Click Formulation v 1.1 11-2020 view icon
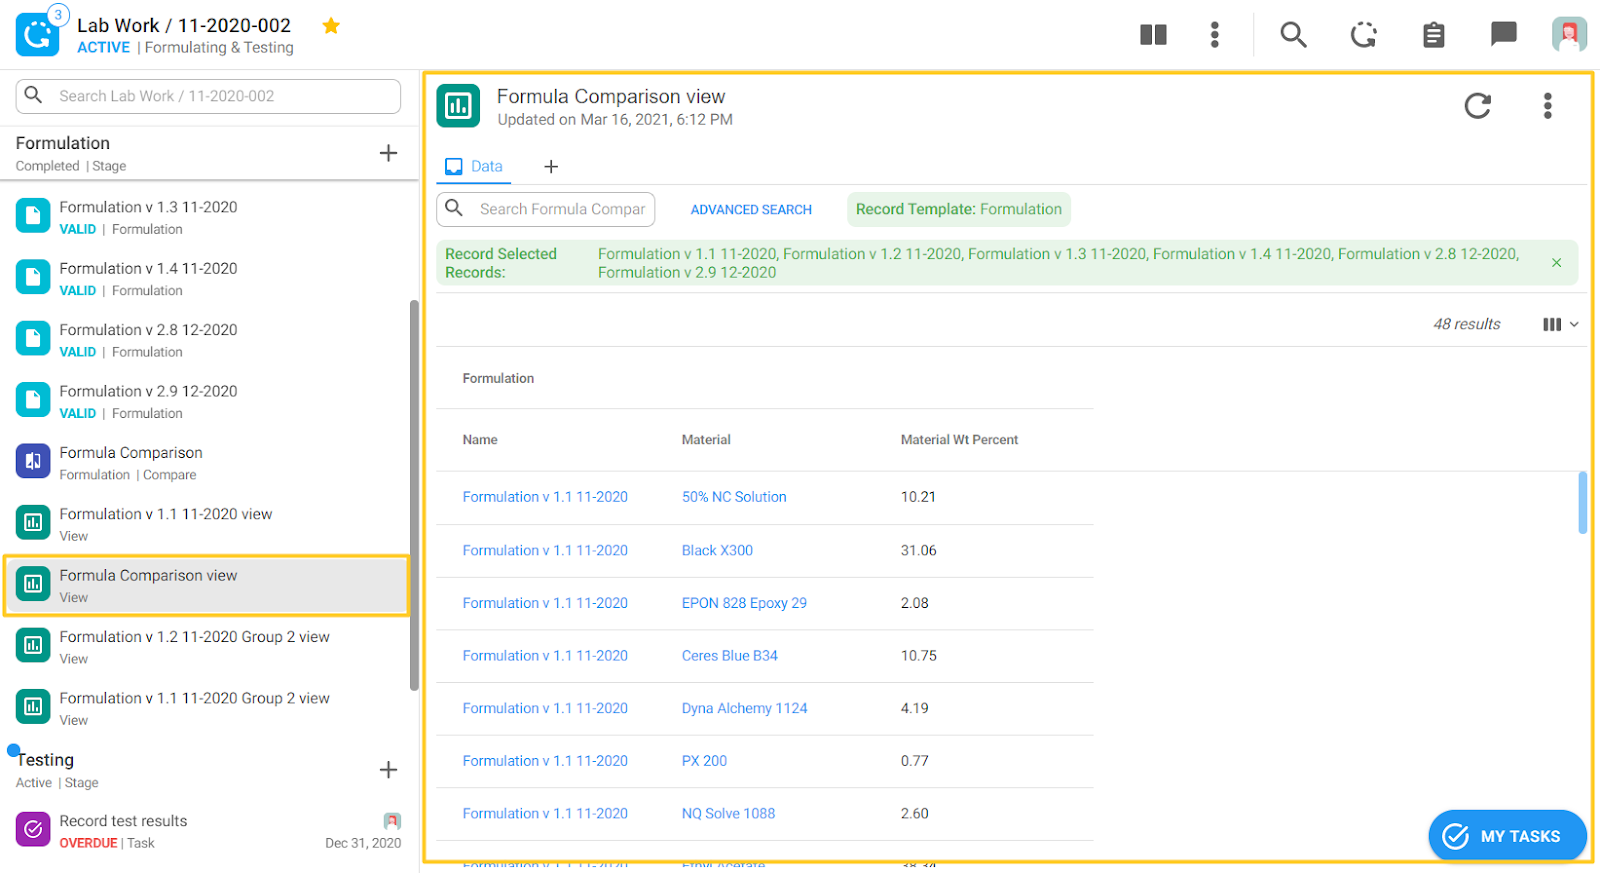Image resolution: width=1600 pixels, height=873 pixels. [x=33, y=523]
